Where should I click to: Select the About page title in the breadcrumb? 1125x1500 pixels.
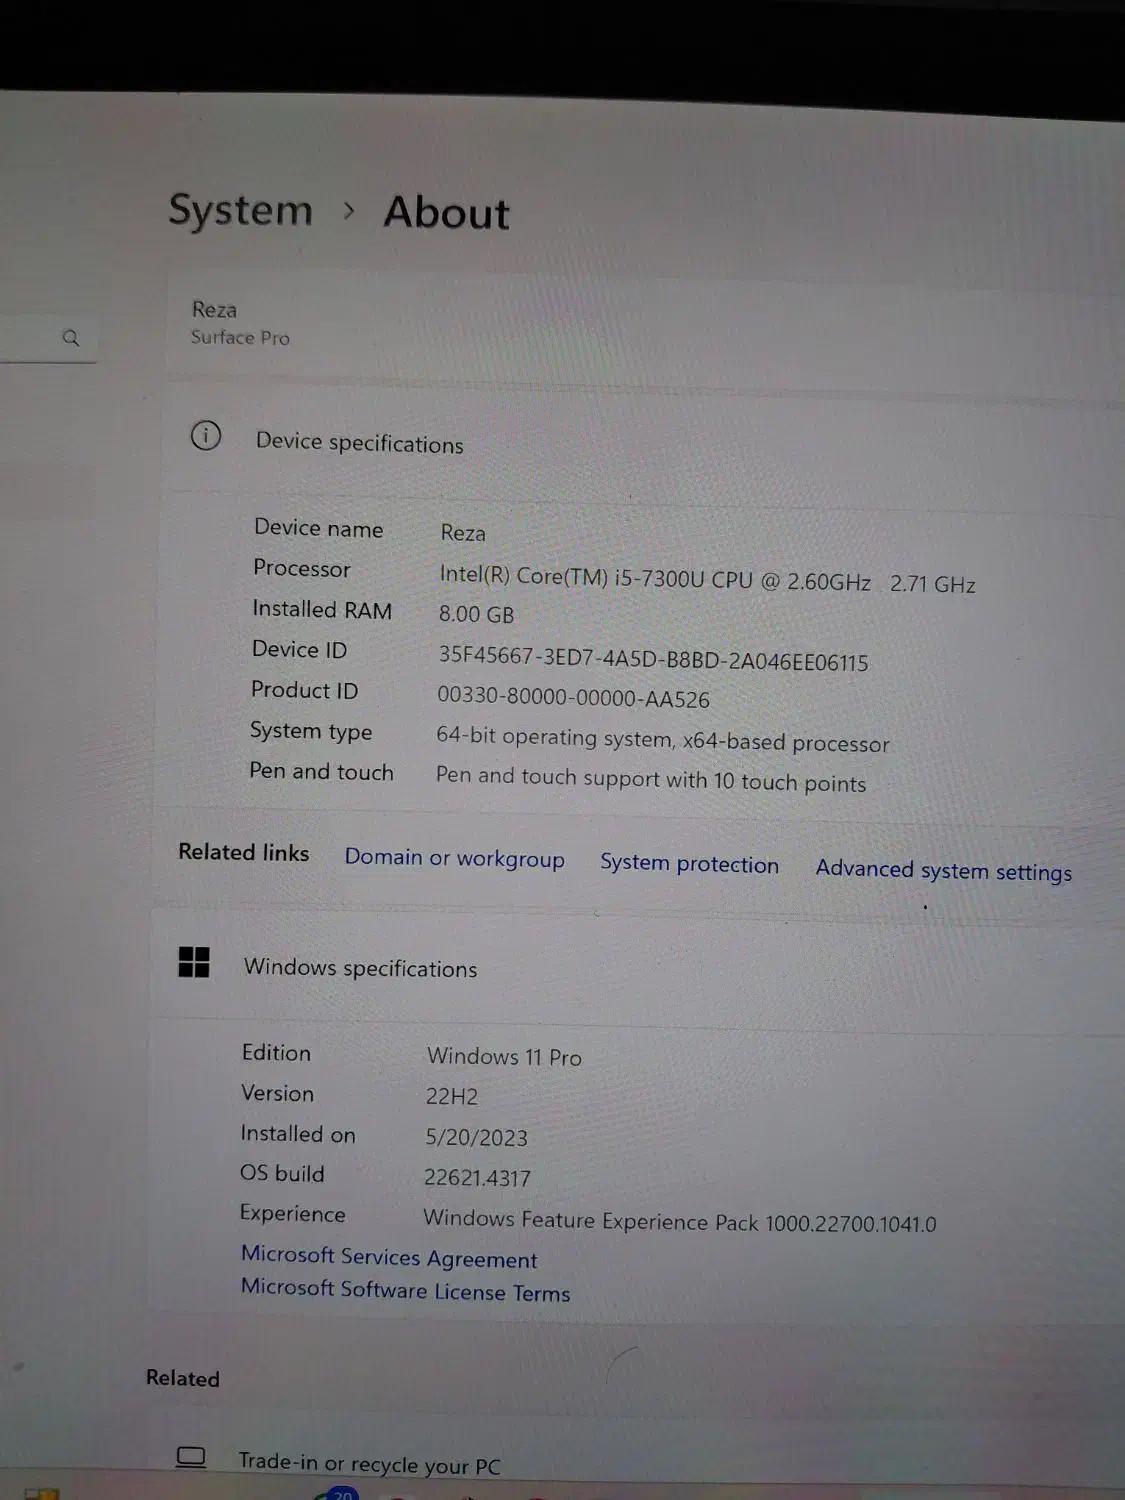click(x=446, y=213)
